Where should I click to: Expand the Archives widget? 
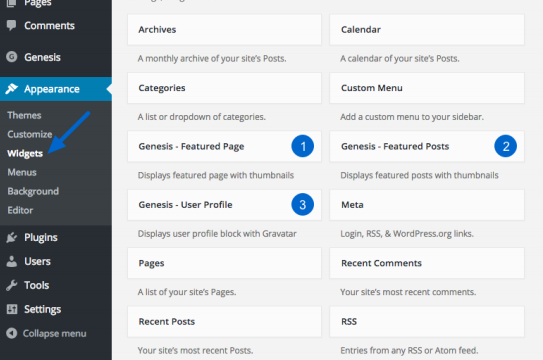[x=224, y=30]
